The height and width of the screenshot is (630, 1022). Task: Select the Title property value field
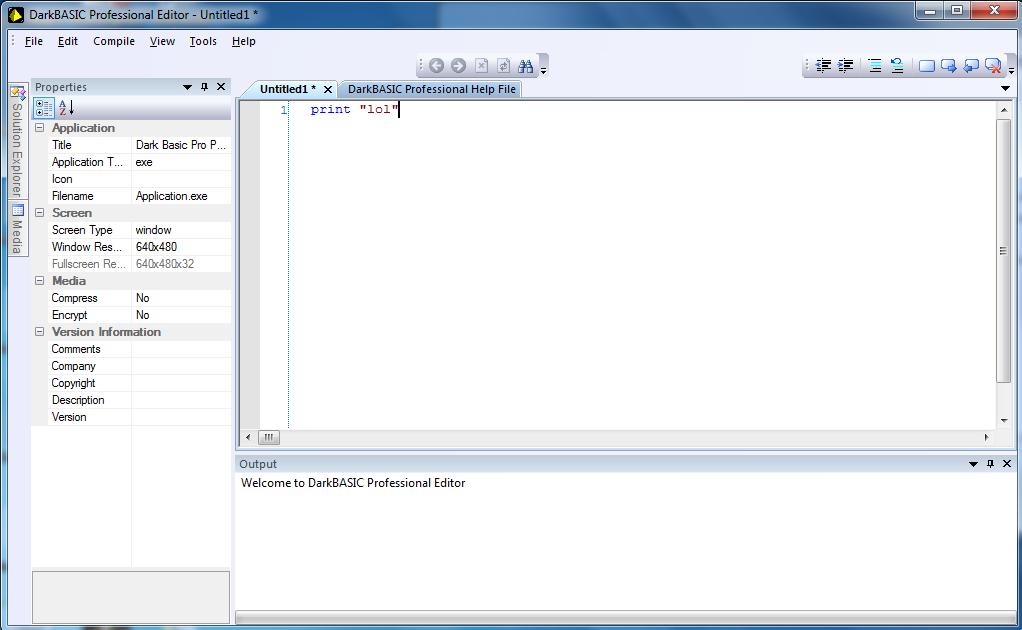pyautogui.click(x=181, y=145)
